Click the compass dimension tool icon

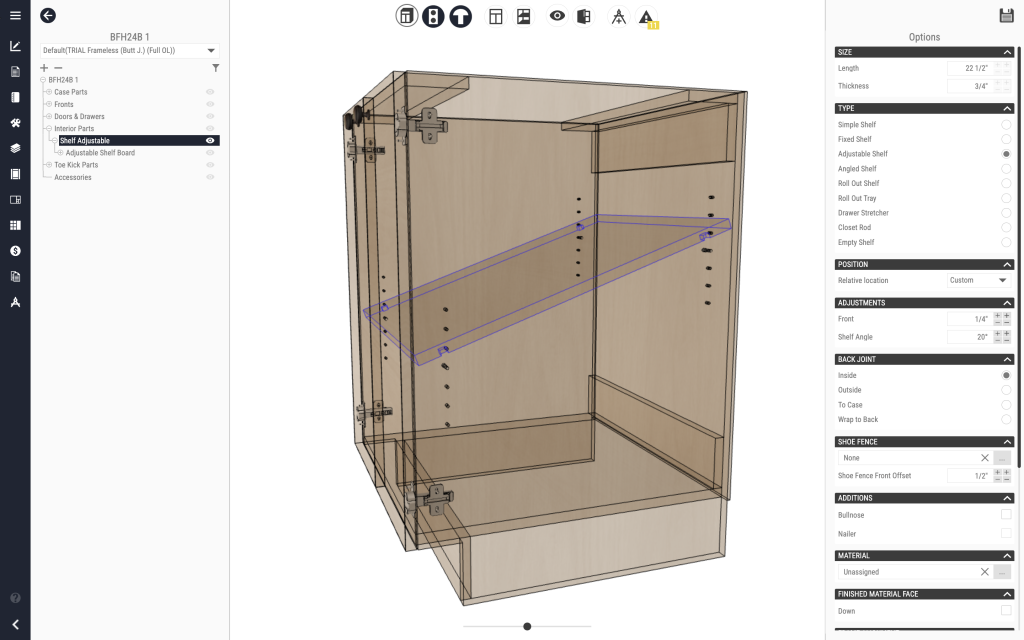pos(619,17)
